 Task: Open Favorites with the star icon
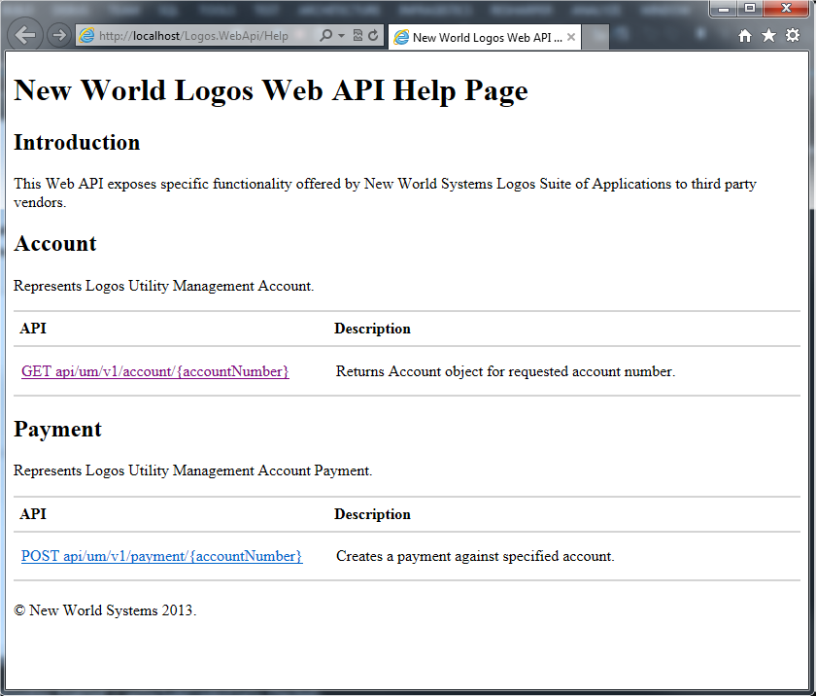pyautogui.click(x=768, y=36)
